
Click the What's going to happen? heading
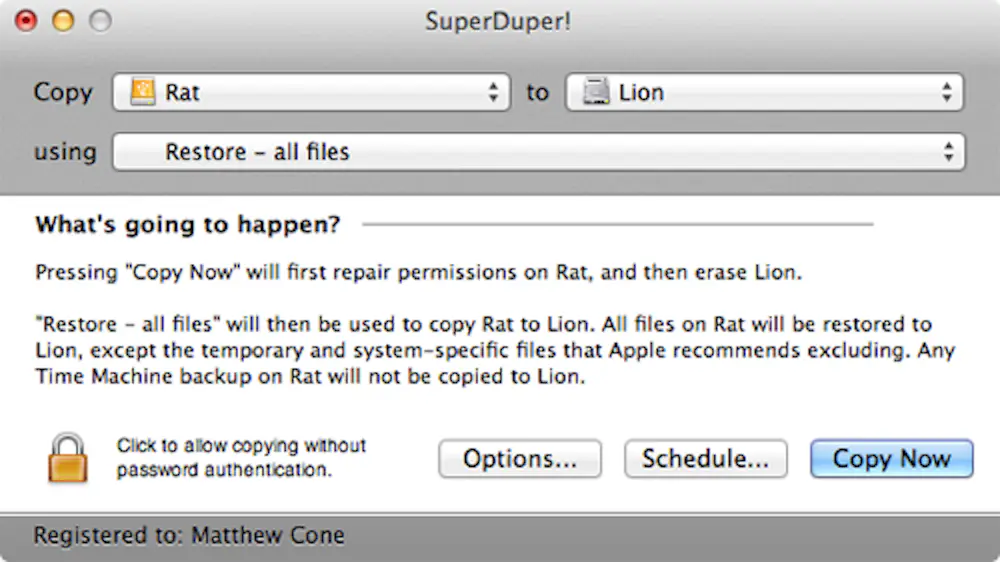(188, 225)
